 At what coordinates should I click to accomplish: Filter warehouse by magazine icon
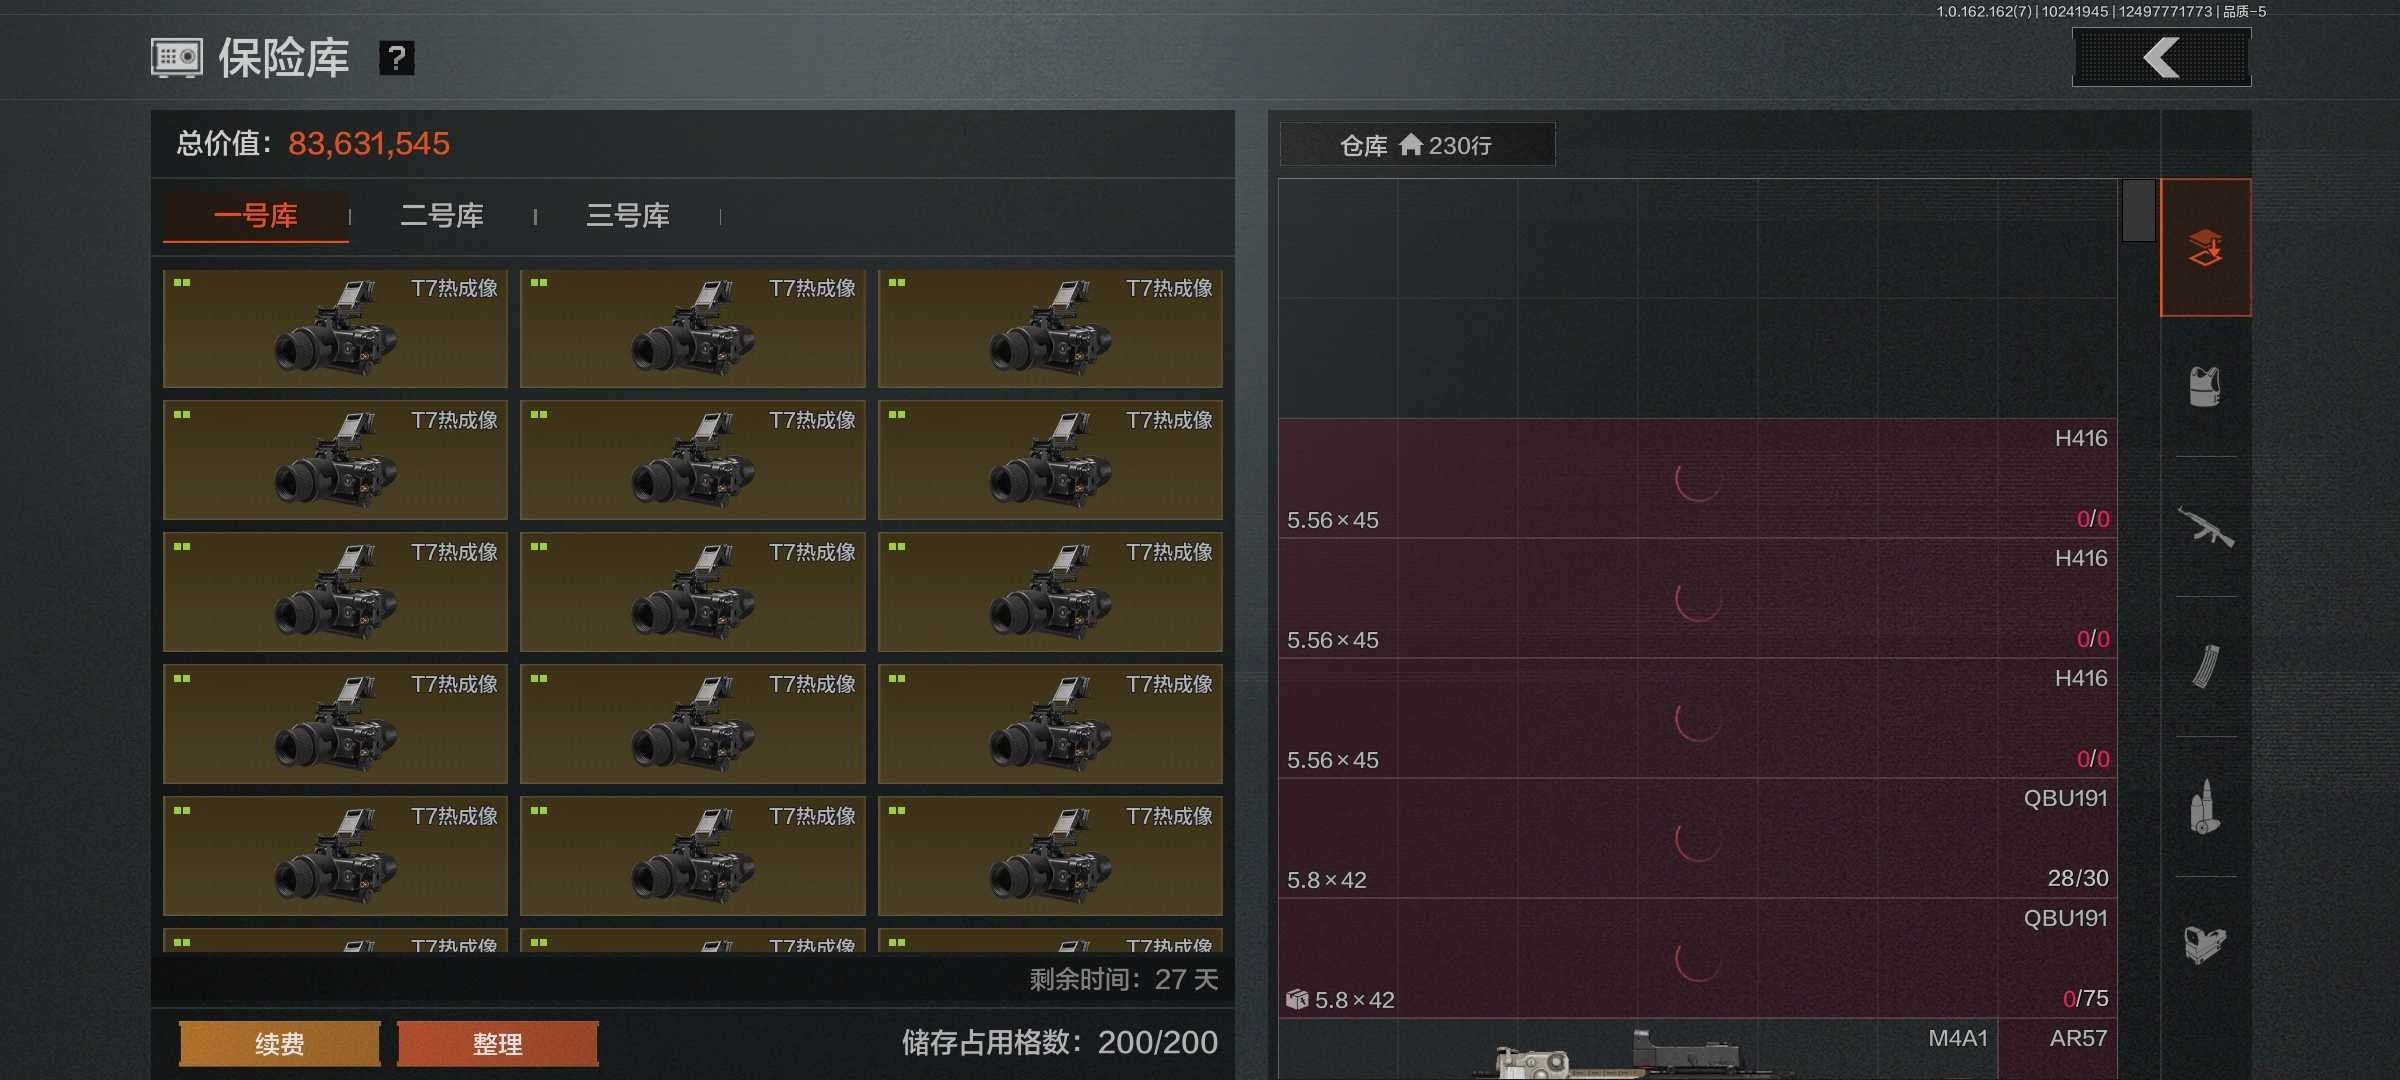click(2205, 667)
